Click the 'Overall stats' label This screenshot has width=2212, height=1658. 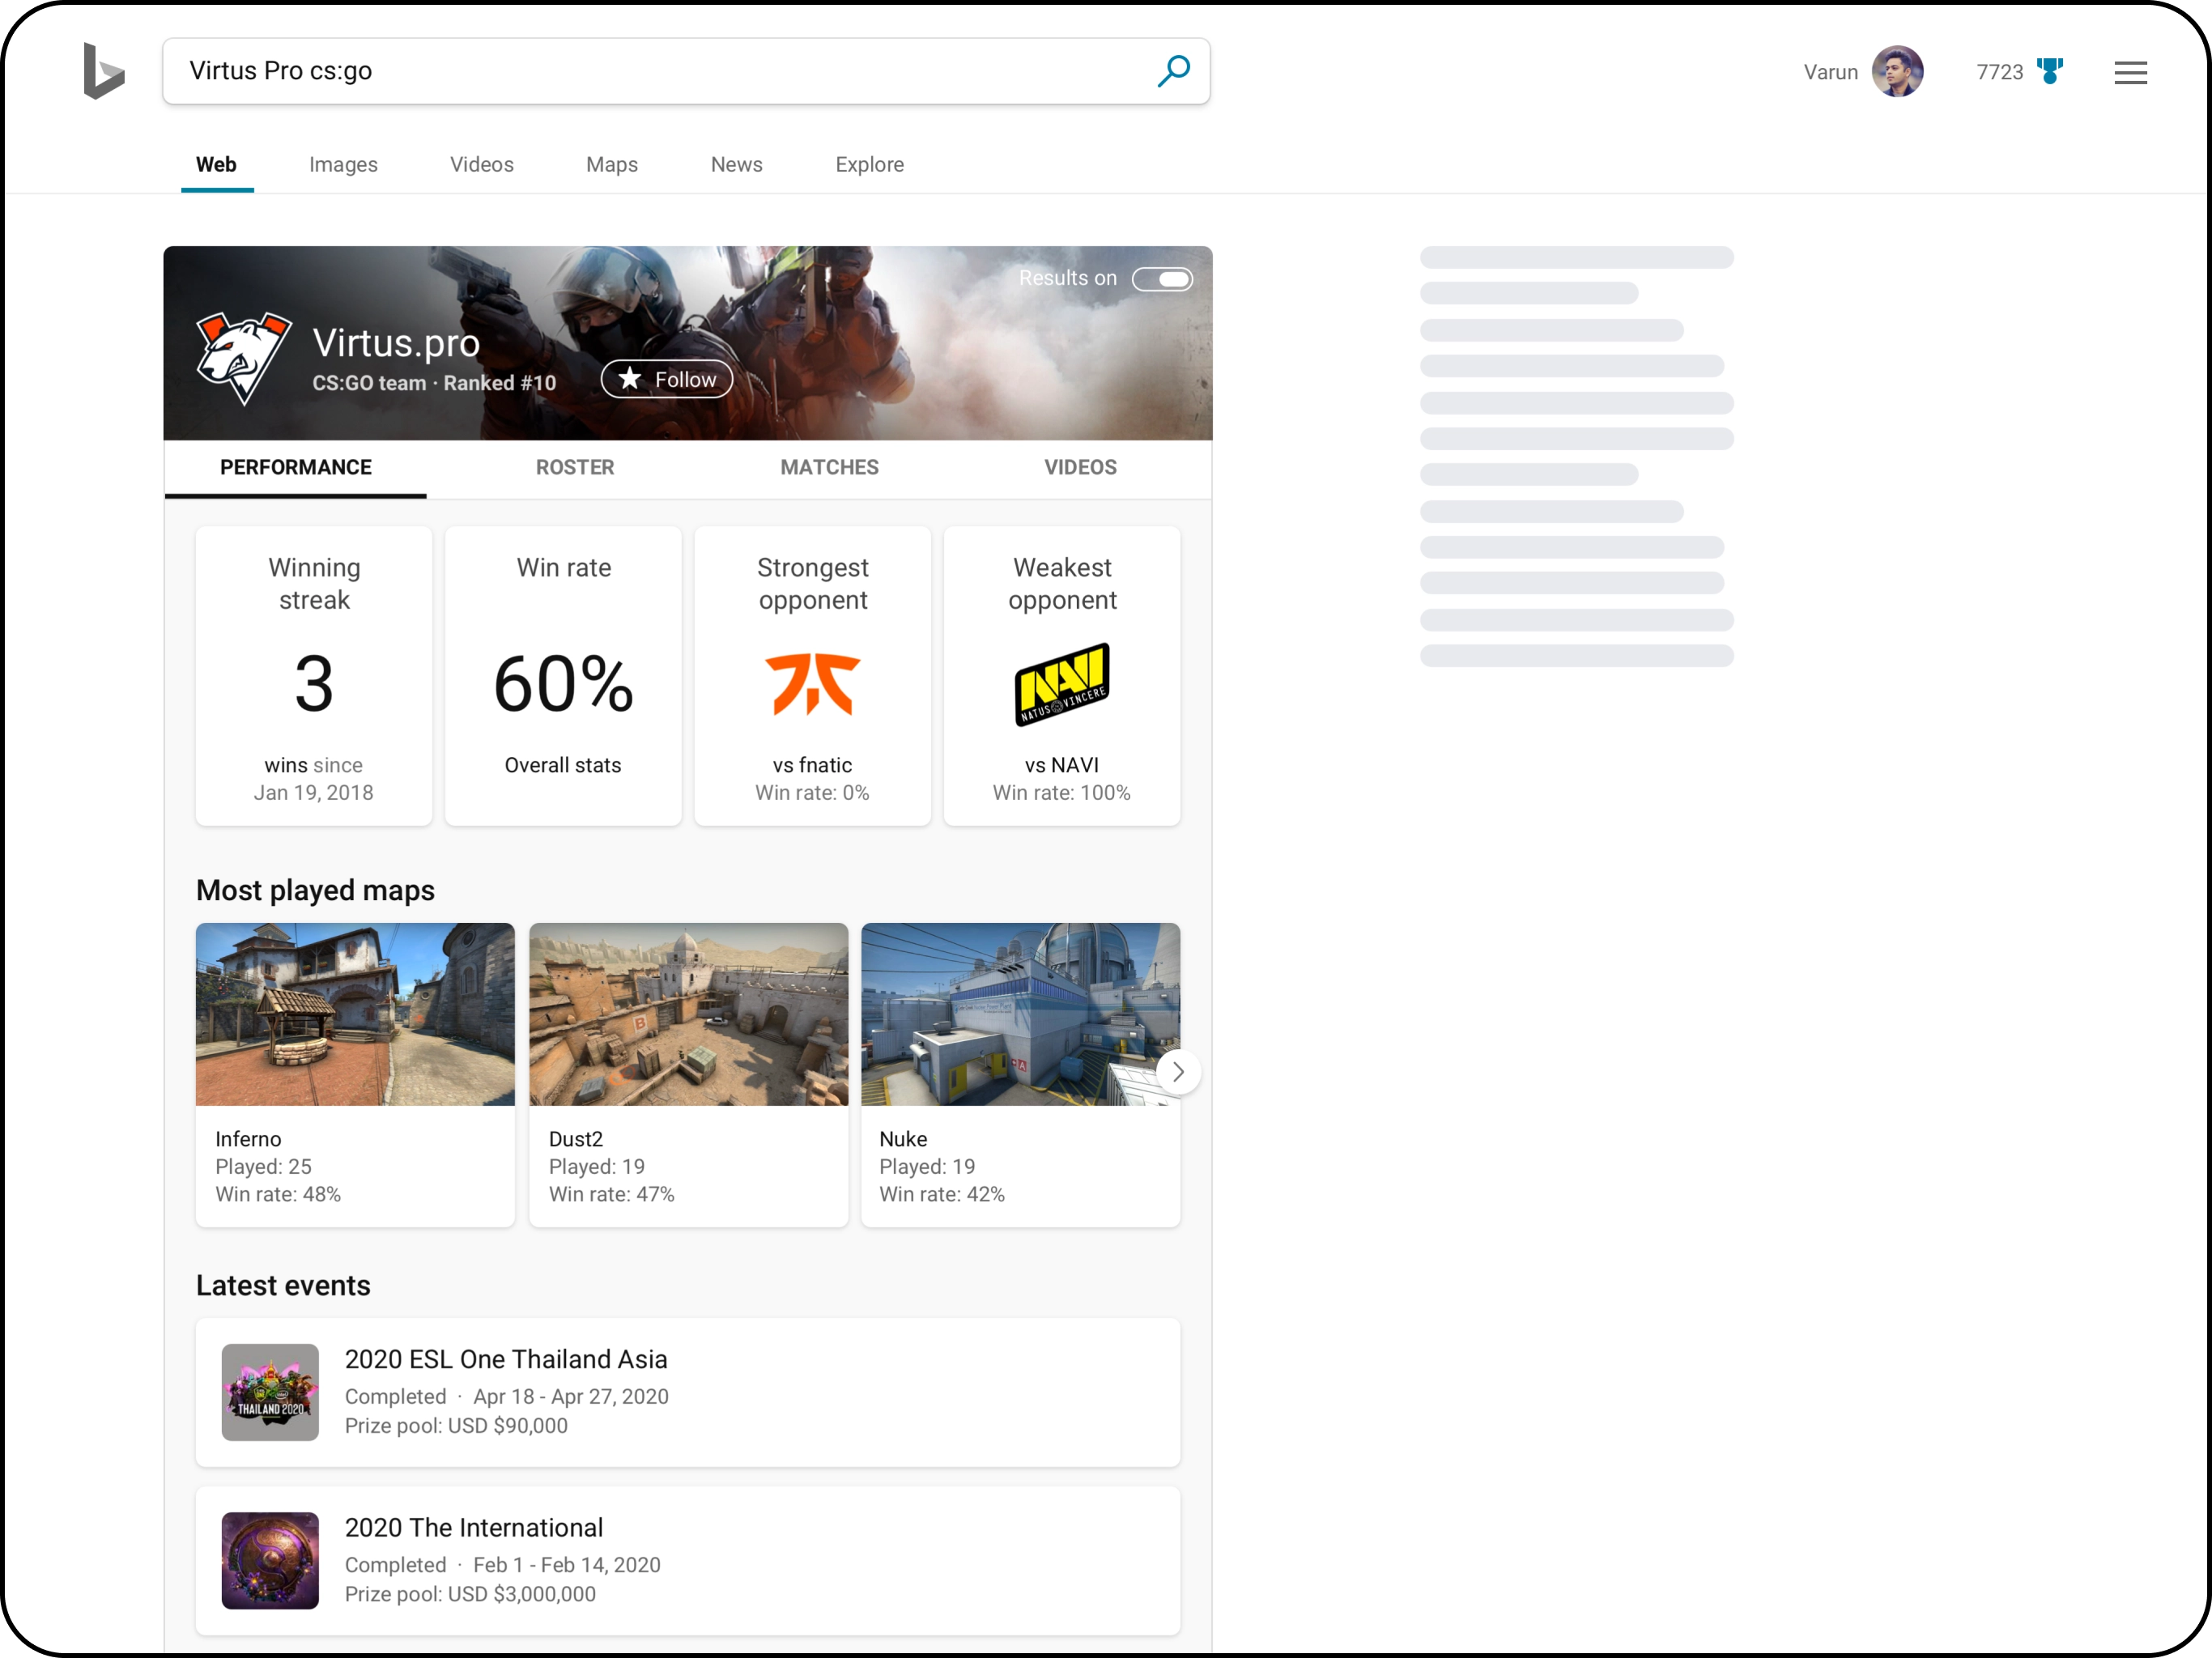point(563,765)
